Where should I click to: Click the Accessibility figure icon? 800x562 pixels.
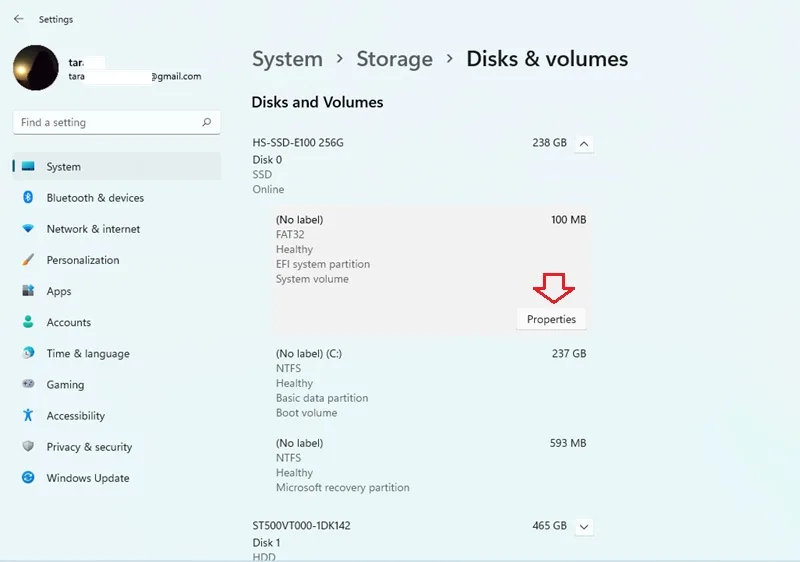point(28,415)
